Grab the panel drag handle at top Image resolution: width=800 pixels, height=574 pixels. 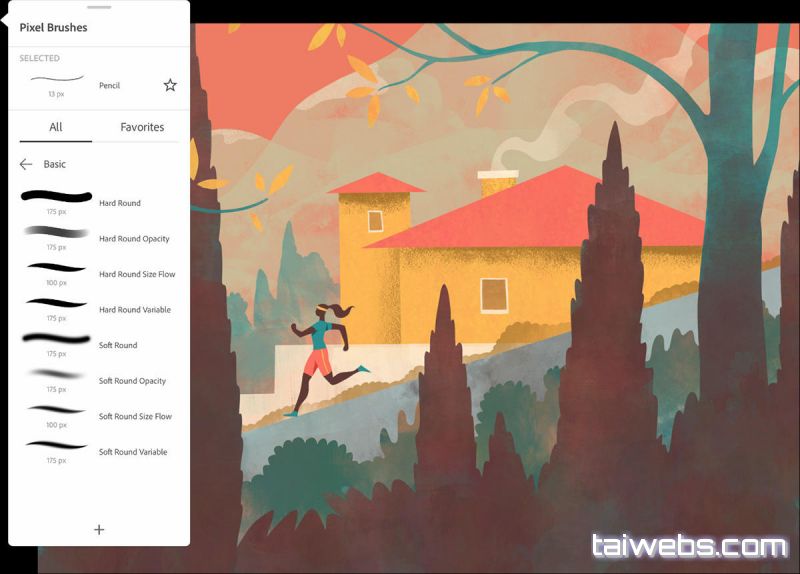[99, 7]
